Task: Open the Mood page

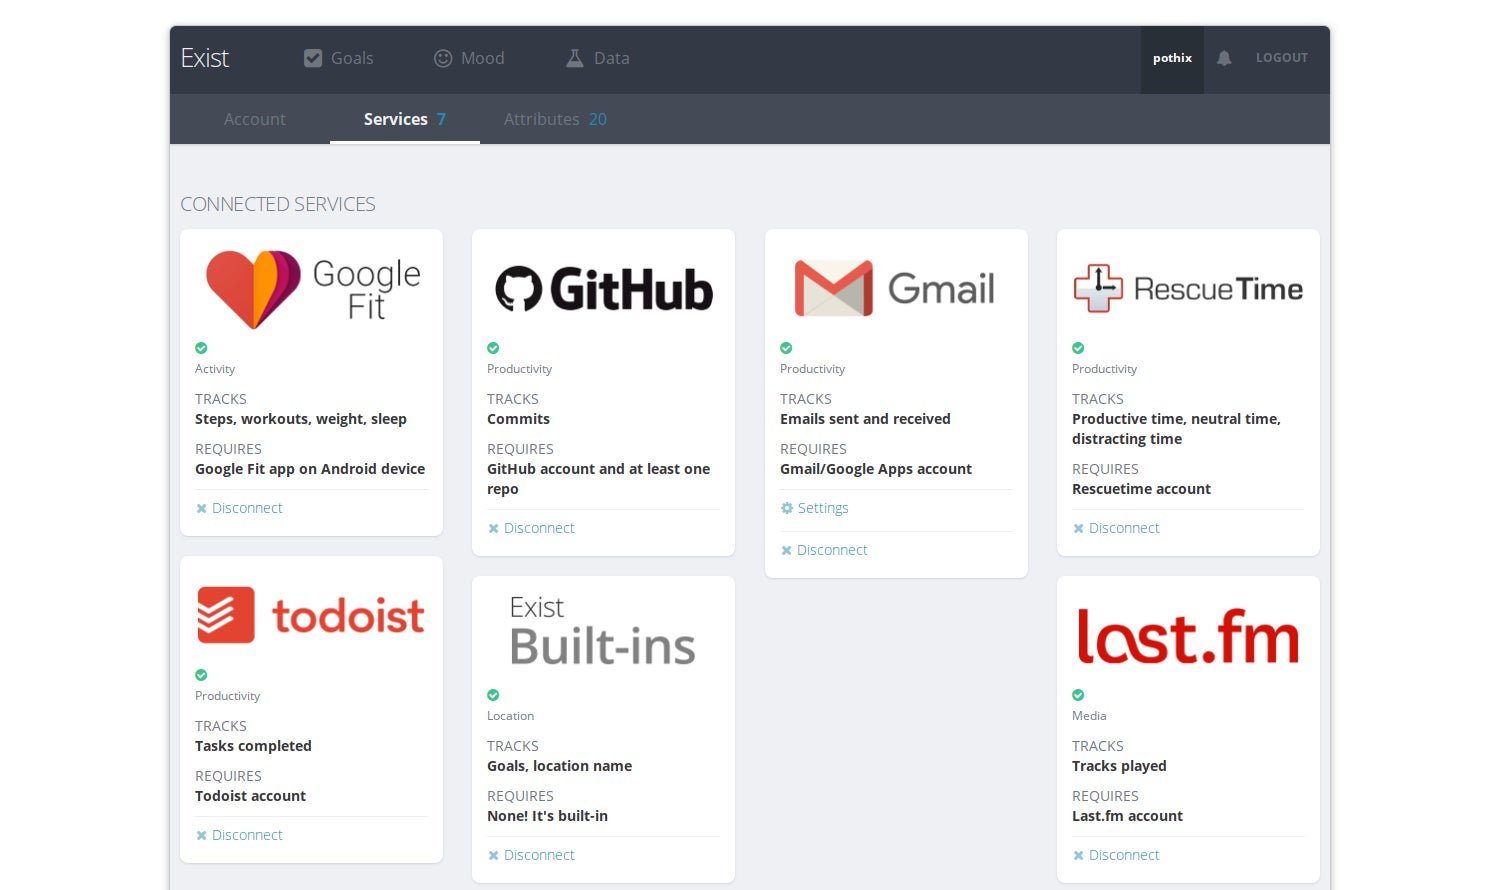Action: tap(469, 58)
